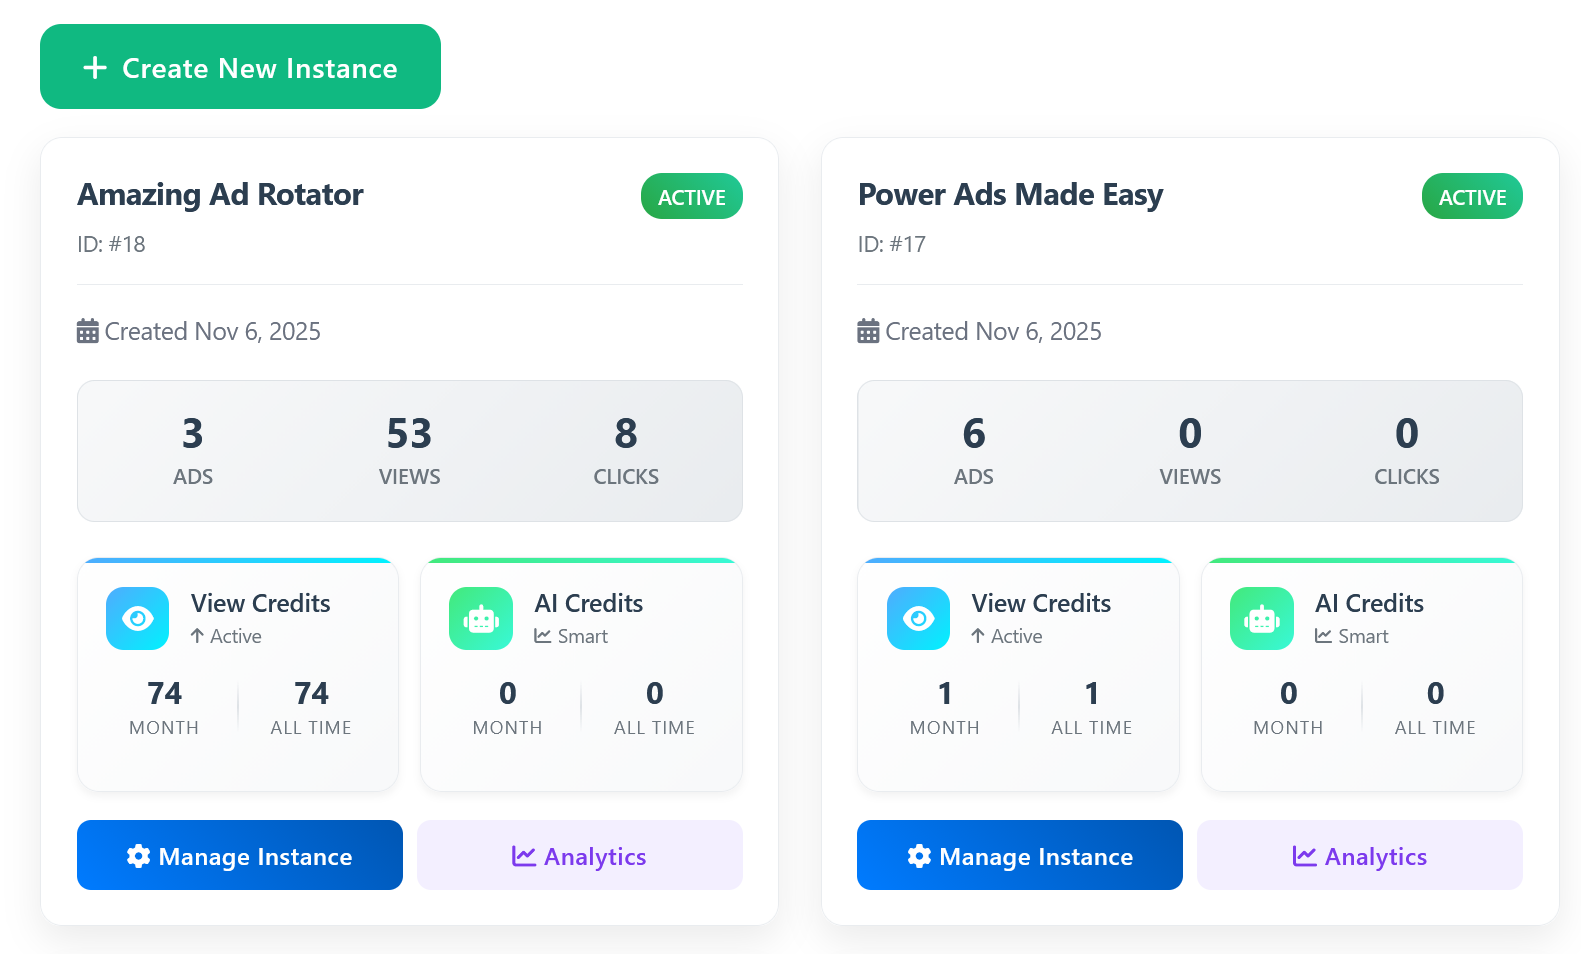The height and width of the screenshot is (956, 1583).
Task: Click the Create New Instance button
Action: click(x=240, y=67)
